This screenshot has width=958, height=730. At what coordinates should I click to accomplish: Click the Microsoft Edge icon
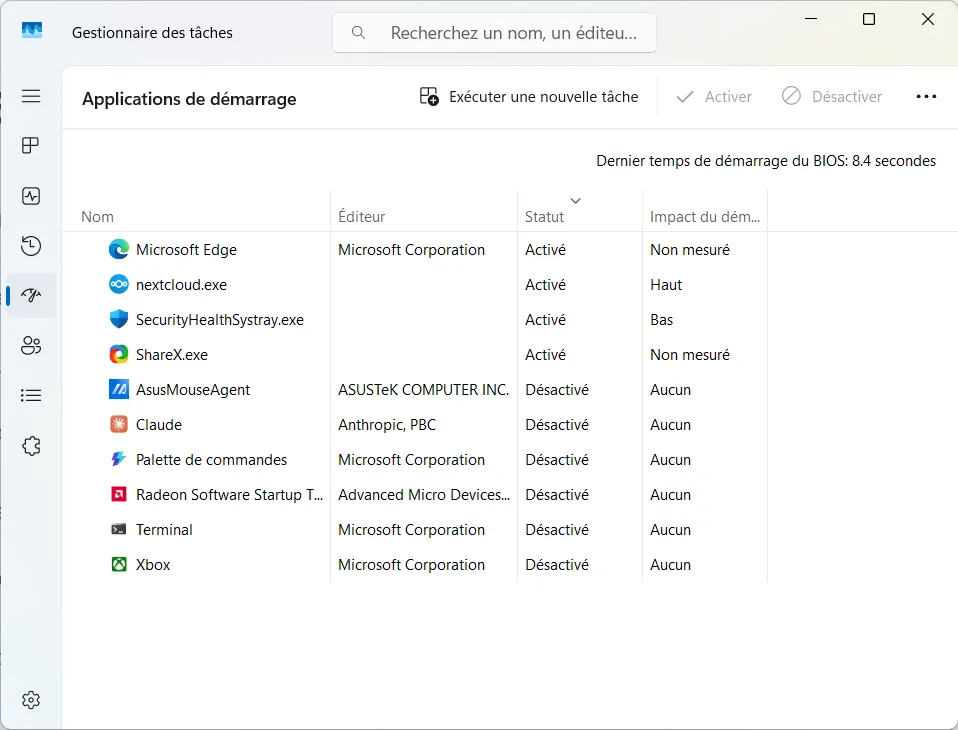coord(119,249)
